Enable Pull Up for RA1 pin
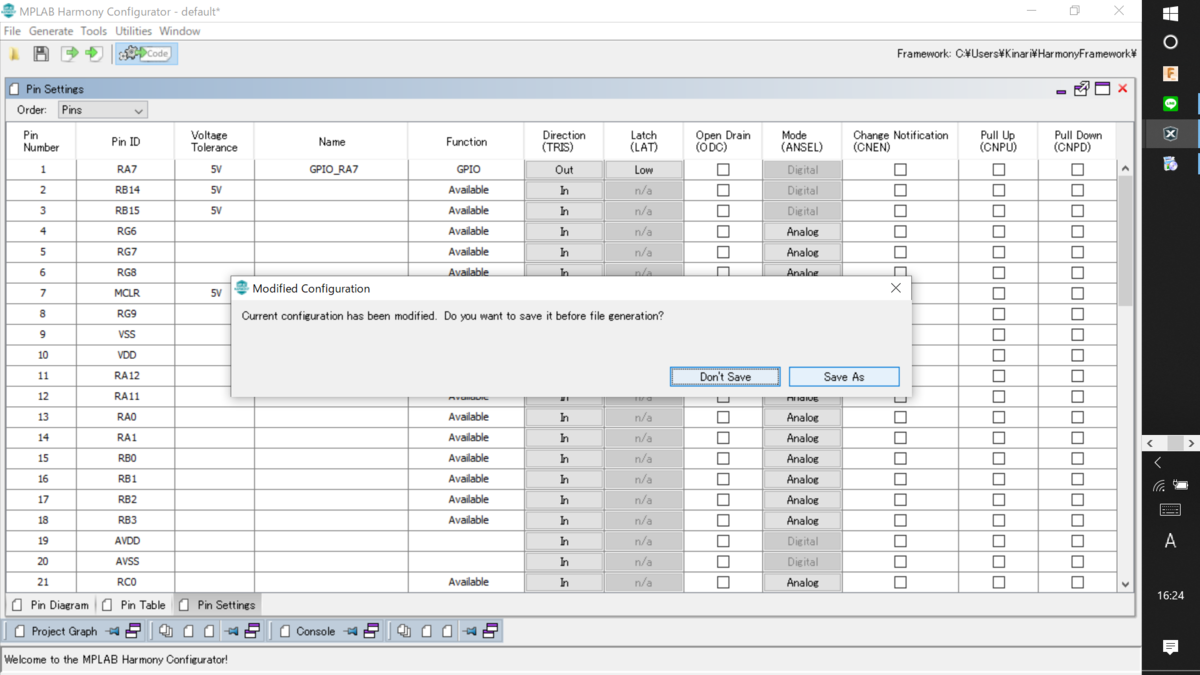The image size is (1200, 675). point(998,438)
